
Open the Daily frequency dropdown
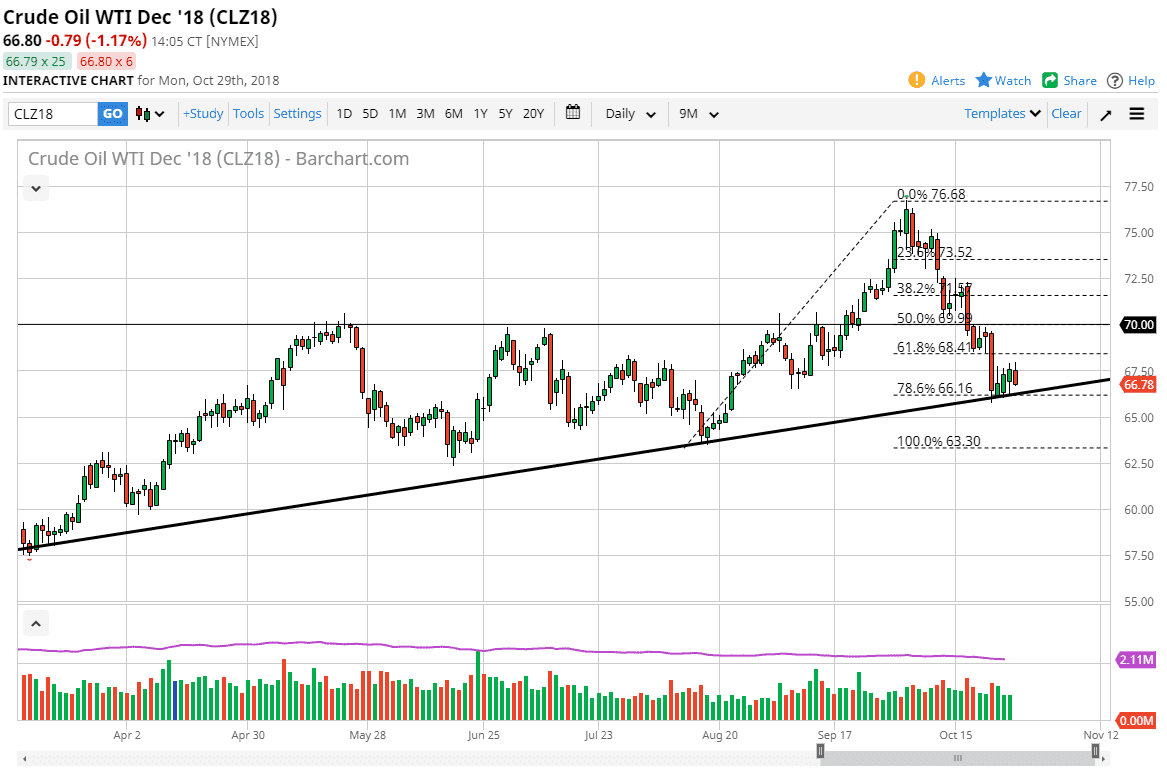click(629, 114)
